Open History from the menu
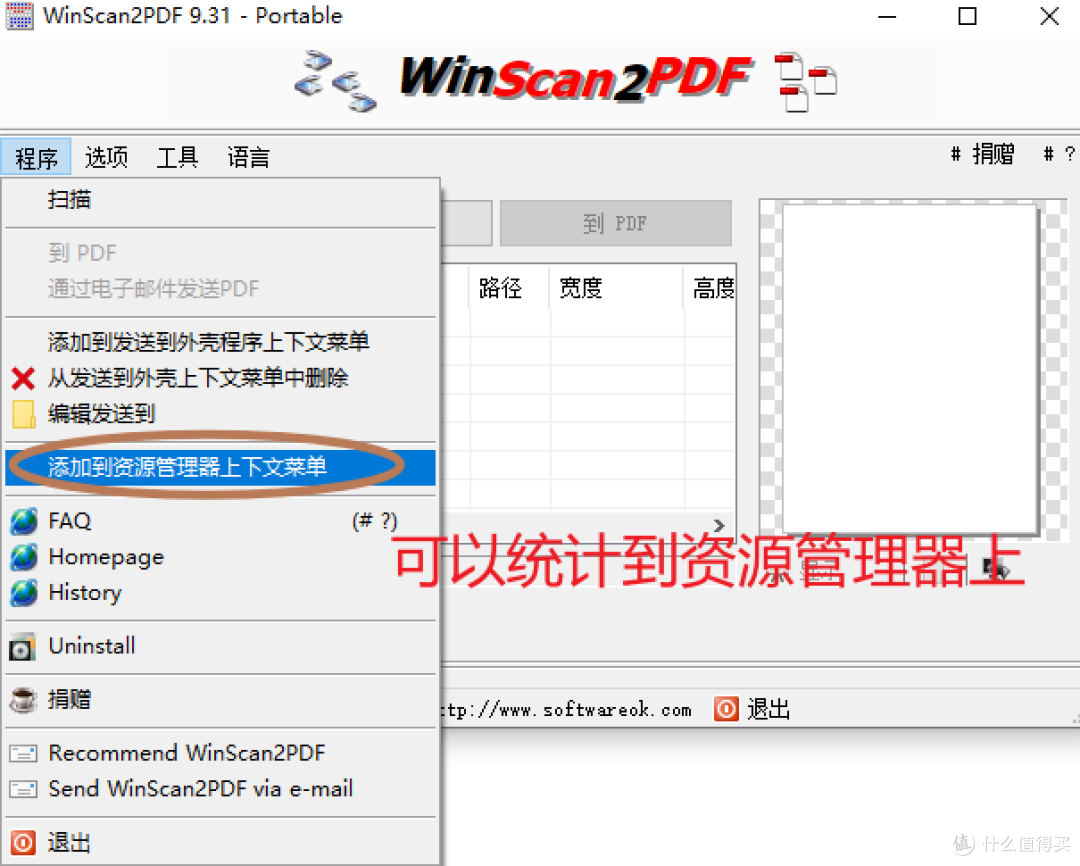Image resolution: width=1080 pixels, height=866 pixels. (220, 592)
